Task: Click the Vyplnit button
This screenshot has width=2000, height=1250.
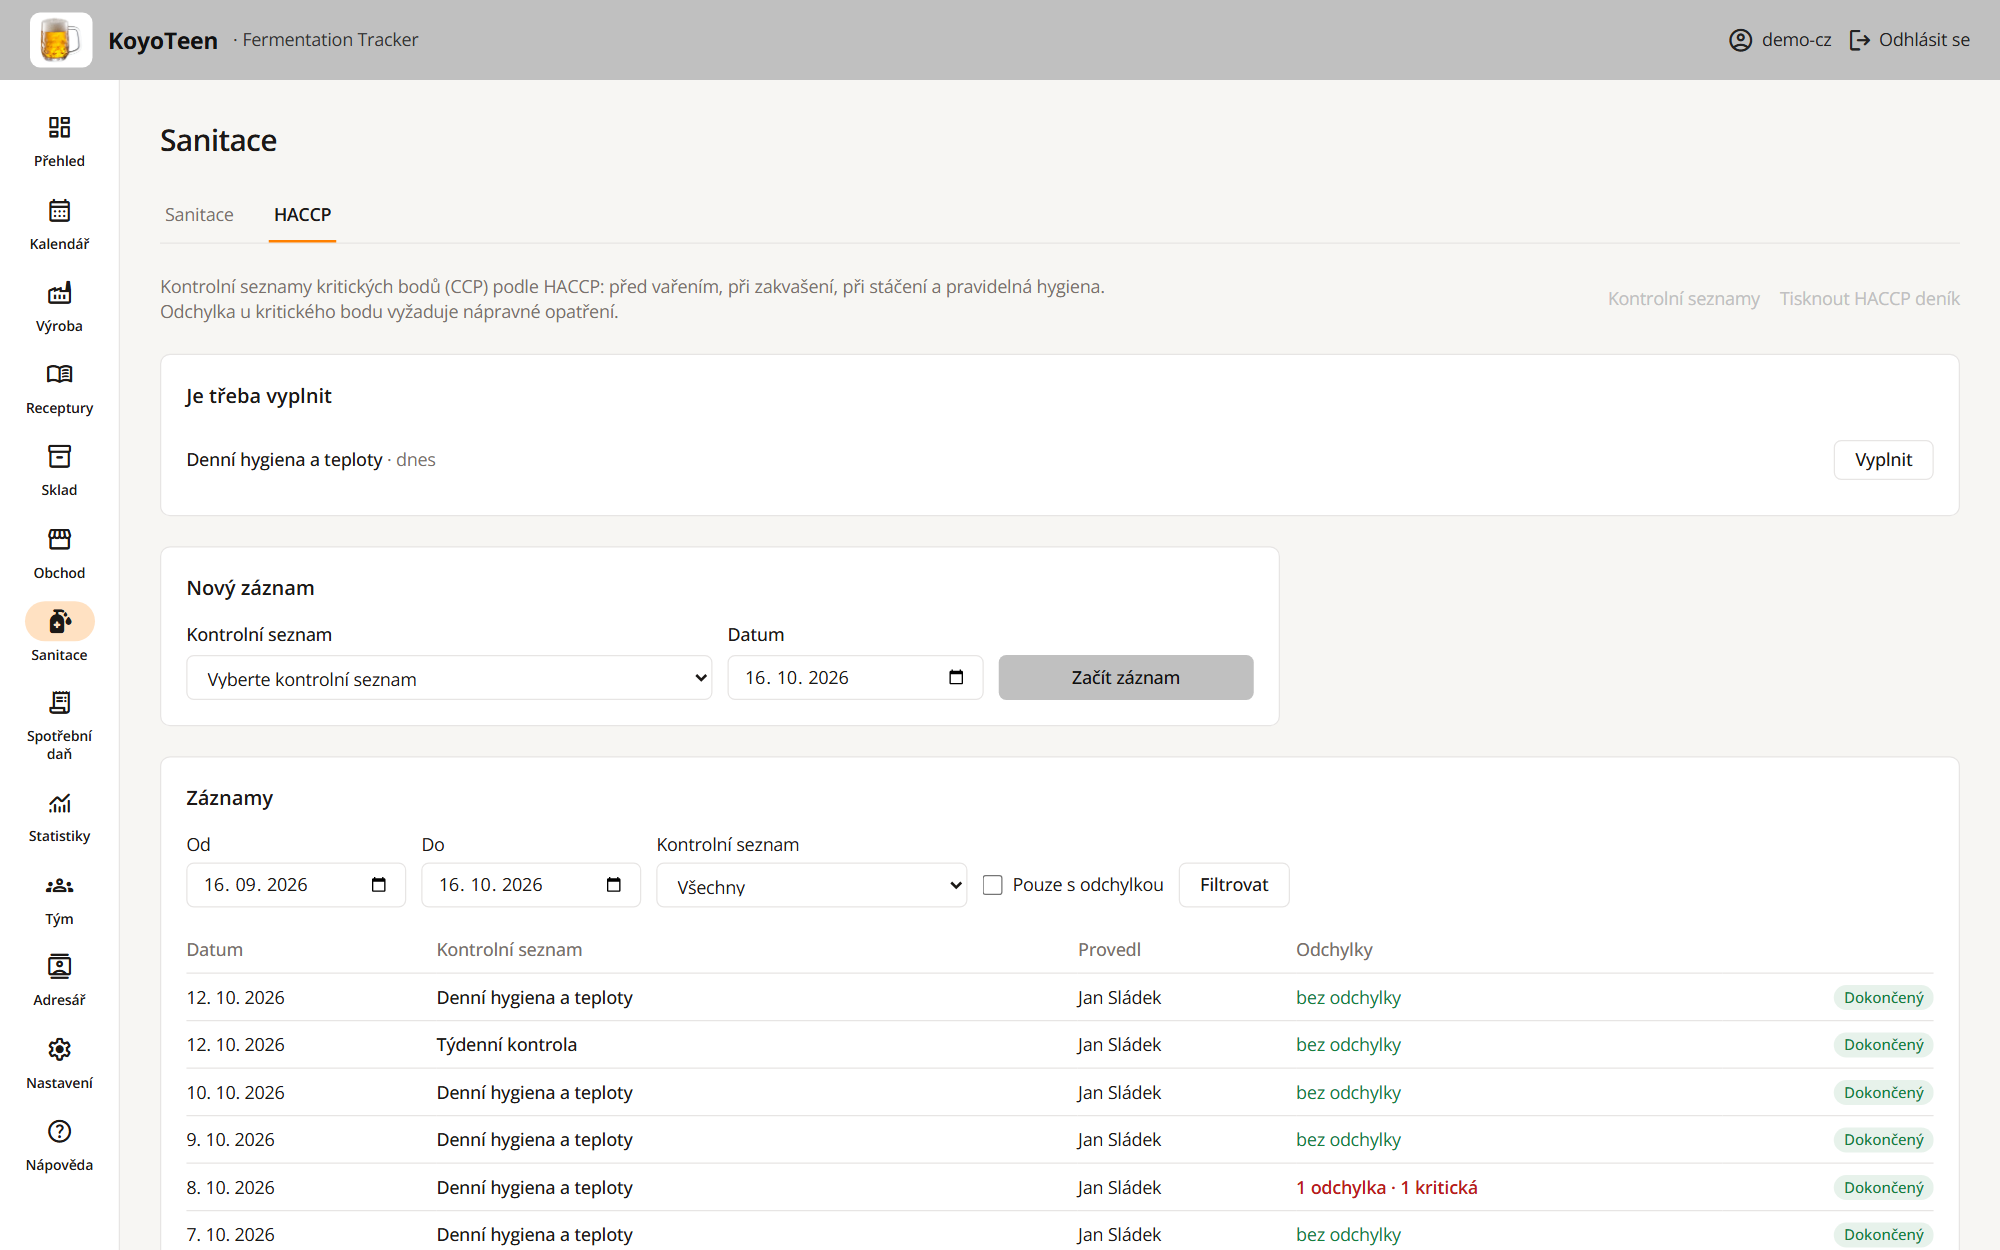Action: pos(1883,460)
